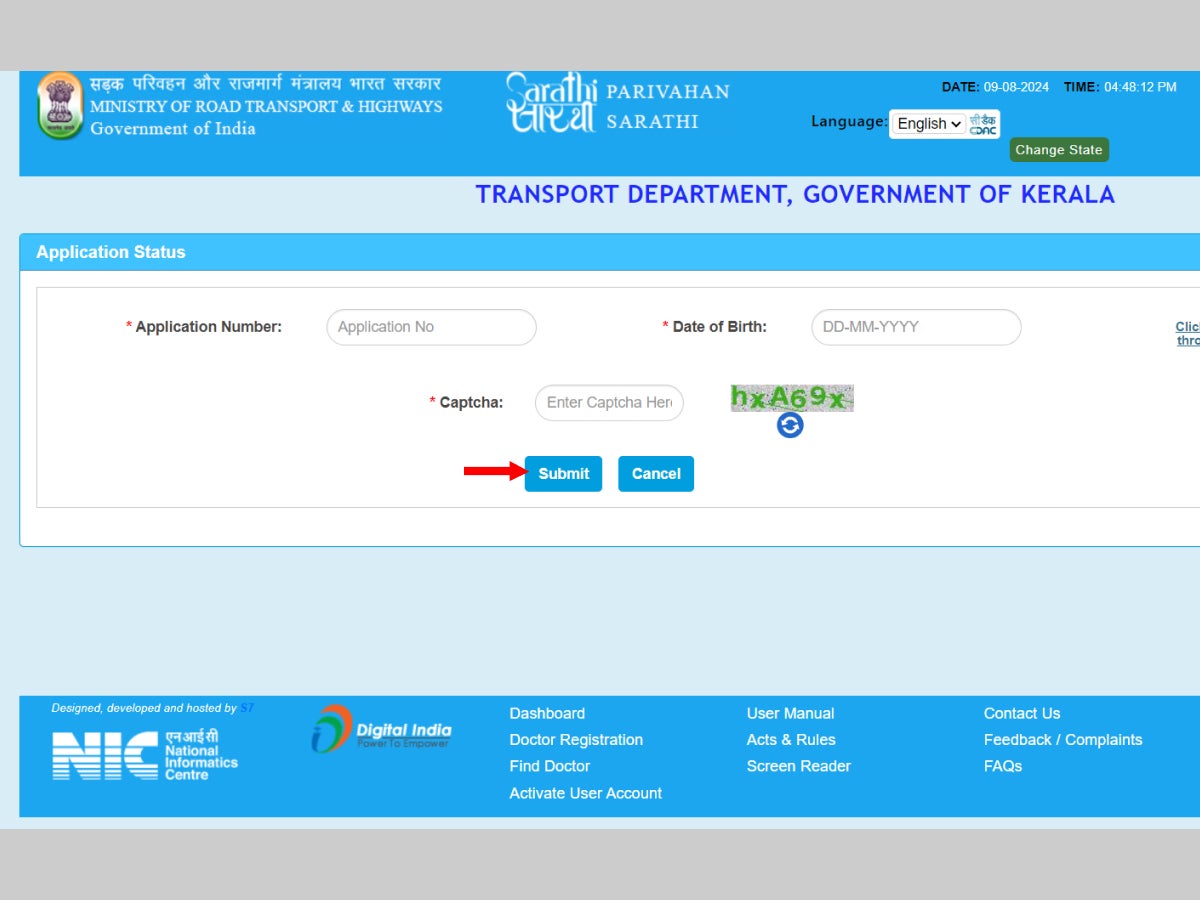Image resolution: width=1200 pixels, height=900 pixels.
Task: Click the Change State button
Action: [1059, 149]
